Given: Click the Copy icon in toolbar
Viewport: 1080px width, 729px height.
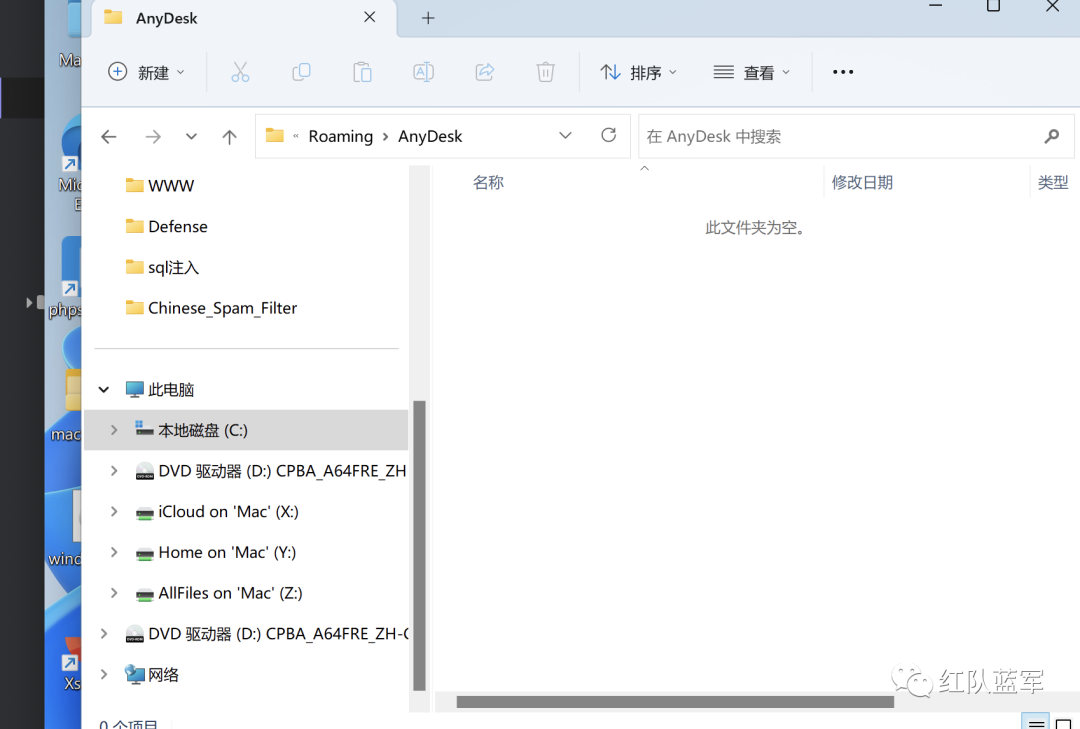Looking at the screenshot, I should click(x=301, y=72).
